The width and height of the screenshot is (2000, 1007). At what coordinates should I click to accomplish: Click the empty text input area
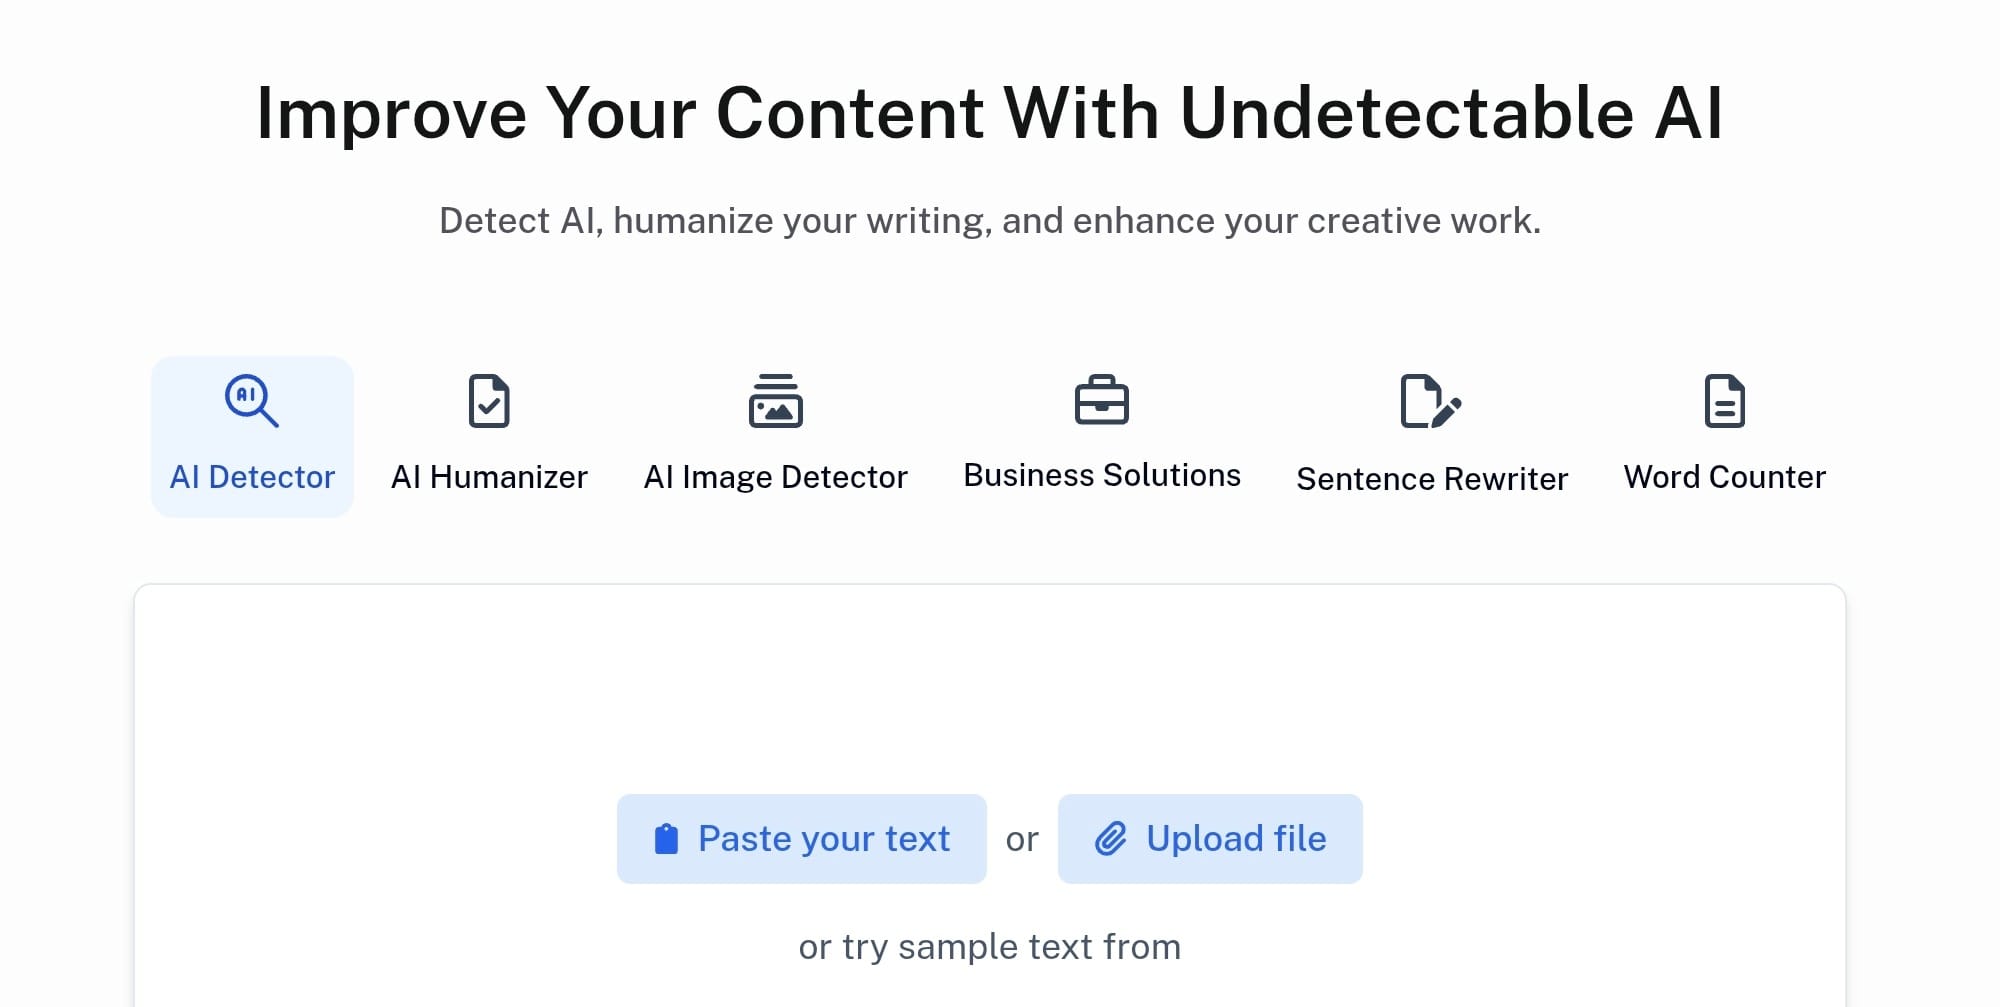(990, 690)
